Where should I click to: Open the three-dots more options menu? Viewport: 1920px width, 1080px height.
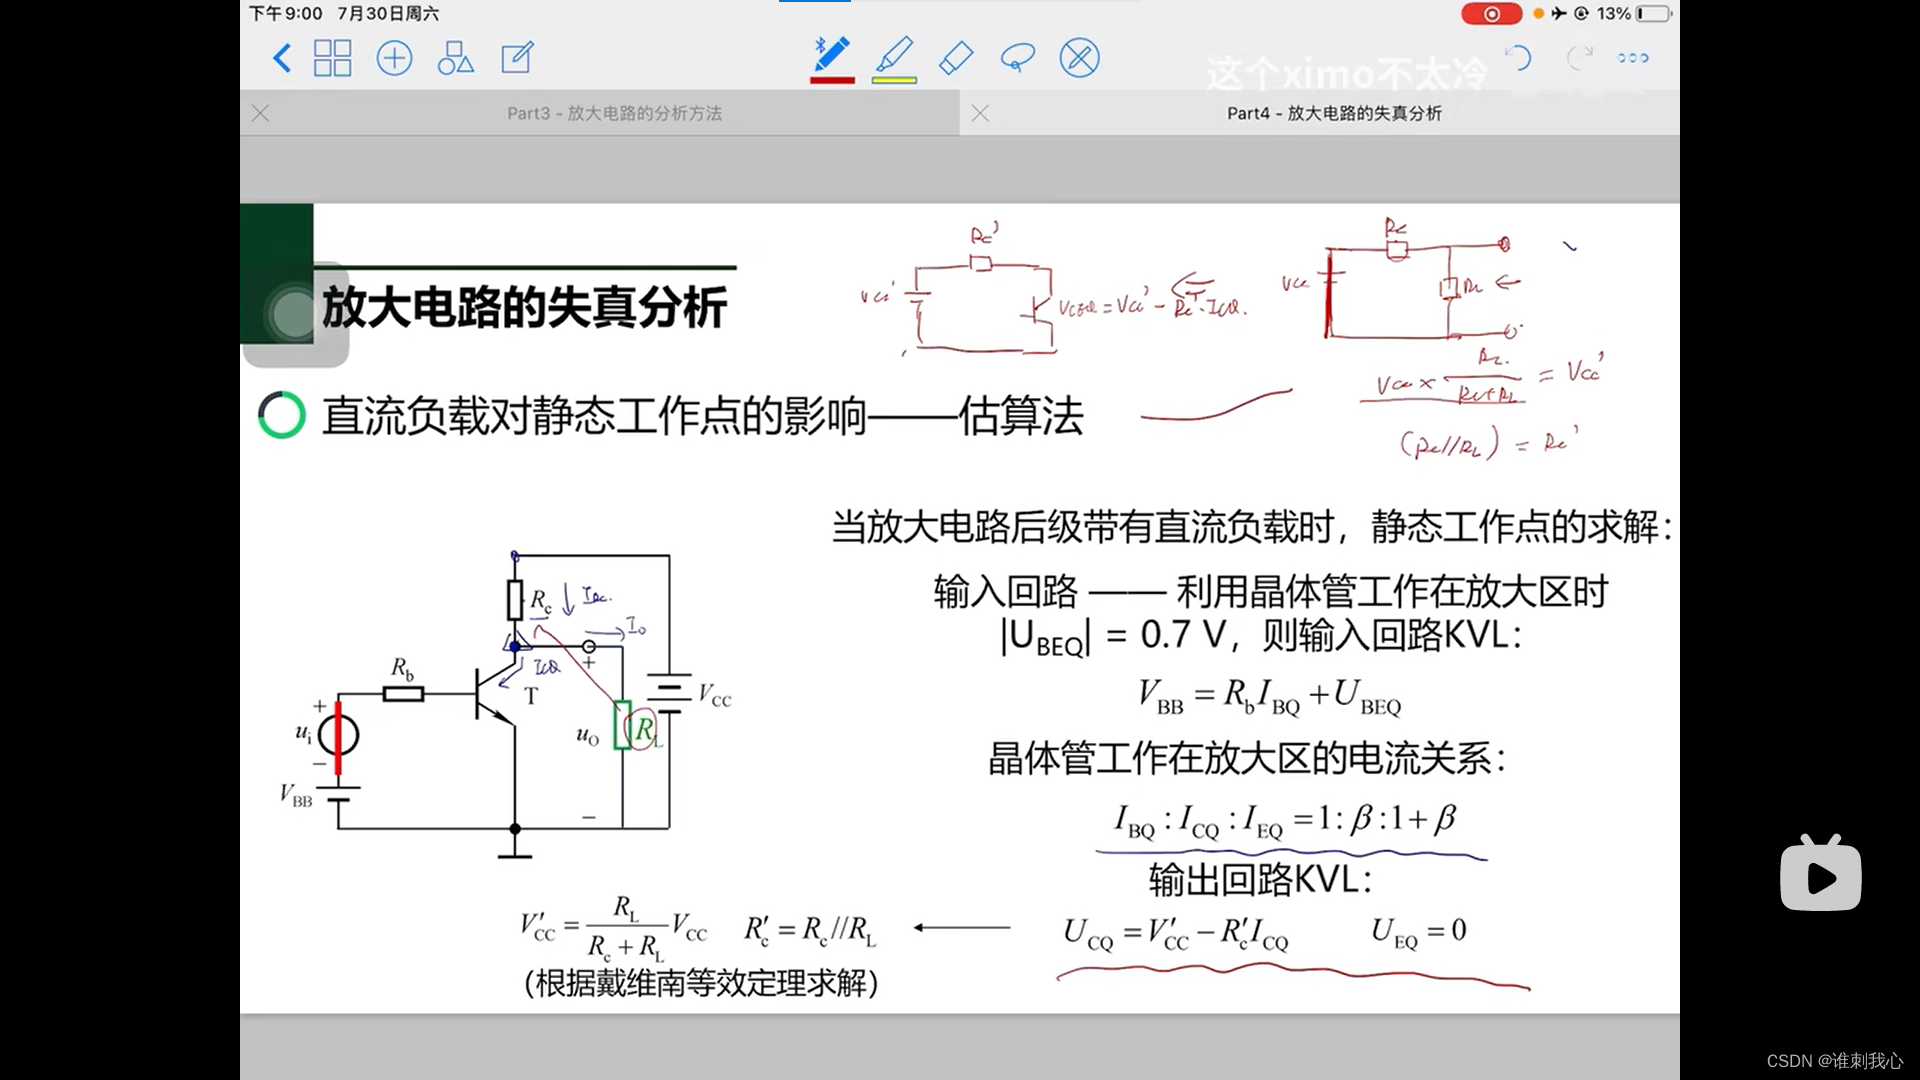coord(1633,58)
